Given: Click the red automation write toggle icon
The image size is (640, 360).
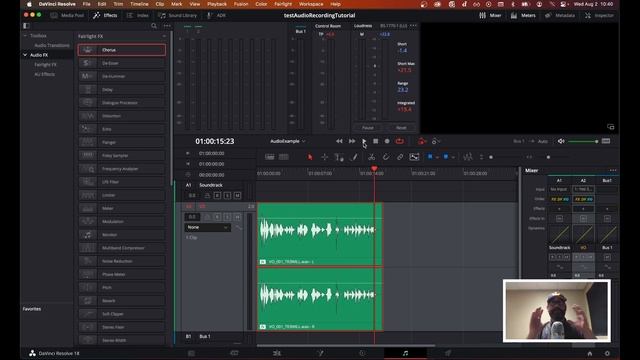Looking at the screenshot, I should coord(422,141).
